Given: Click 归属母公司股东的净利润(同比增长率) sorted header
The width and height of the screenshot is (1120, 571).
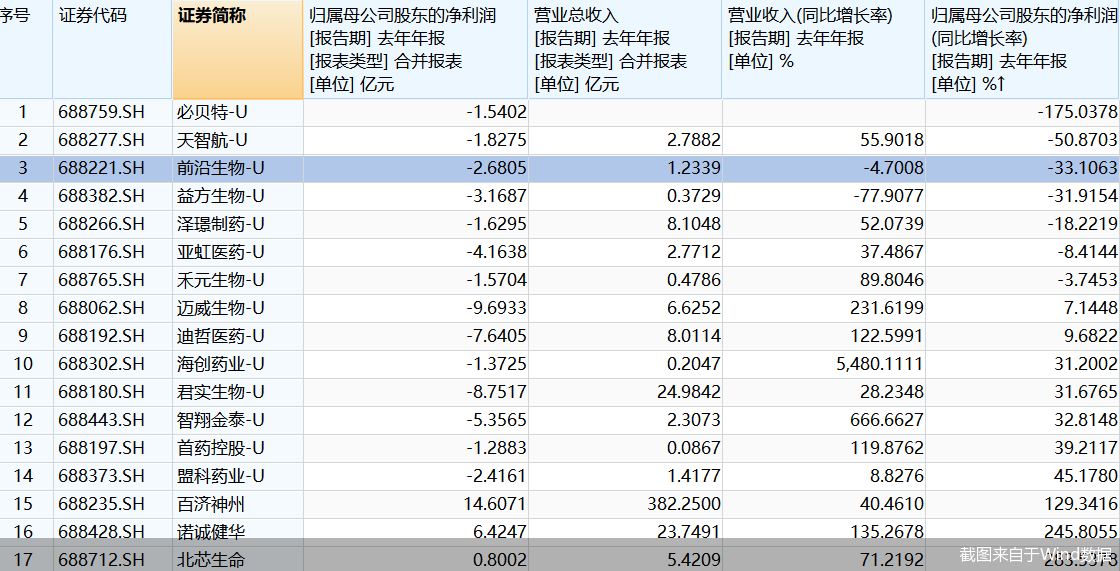Looking at the screenshot, I should (1023, 50).
